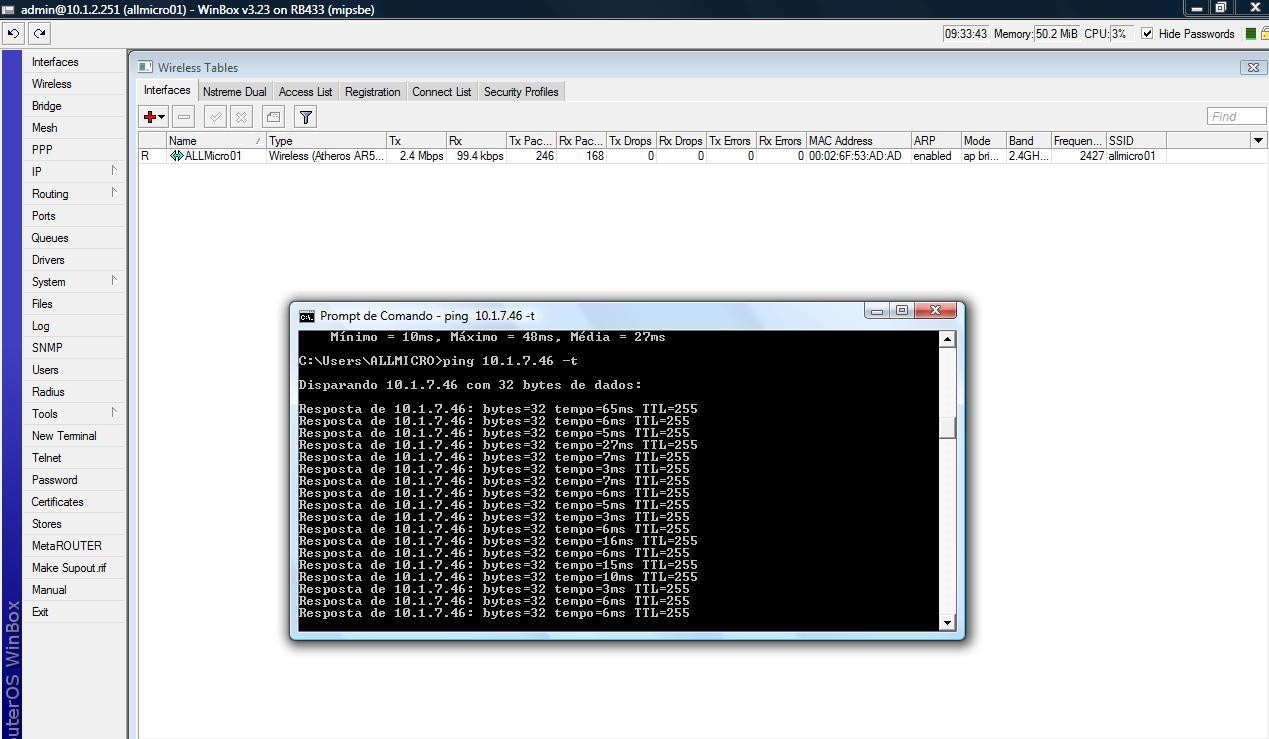Click the minus remove button in Wireless Tables
Screen dimensions: 1269x739
point(184,117)
